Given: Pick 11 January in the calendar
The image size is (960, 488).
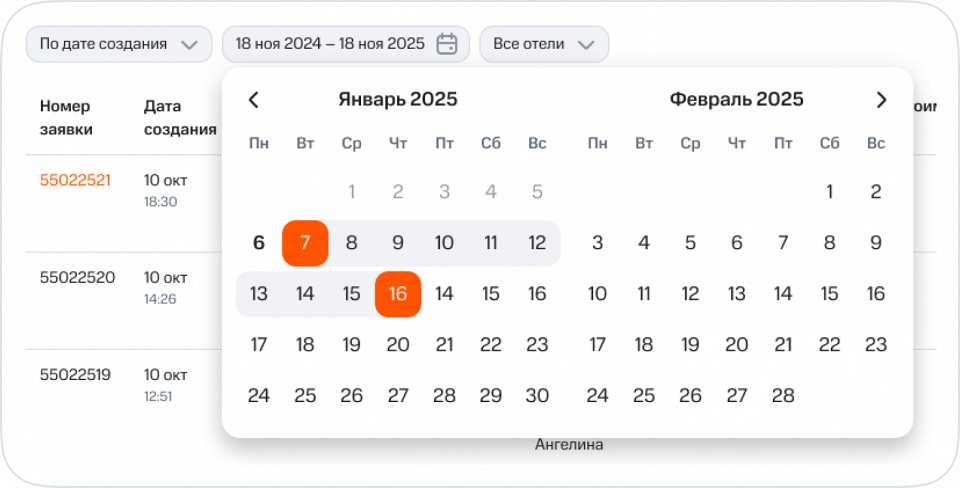Looking at the screenshot, I should (490, 243).
